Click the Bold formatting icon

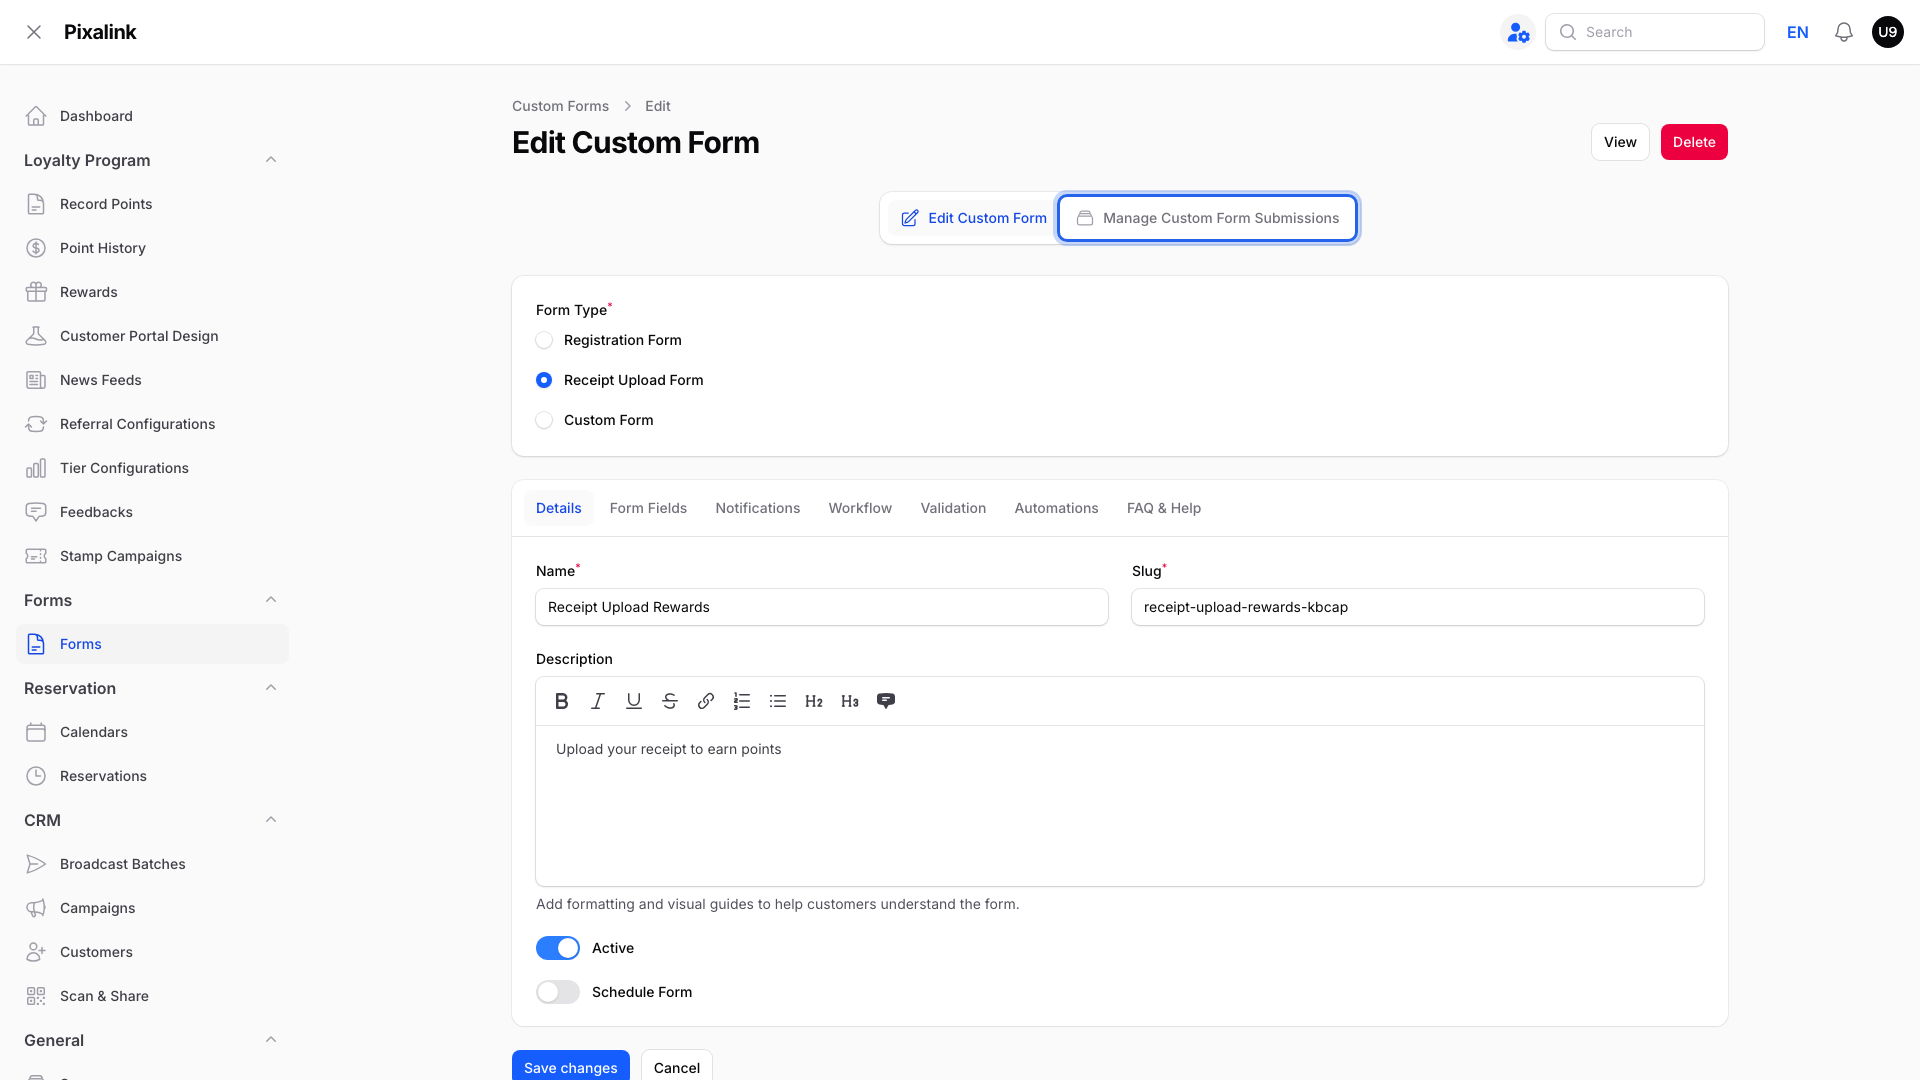coord(562,701)
